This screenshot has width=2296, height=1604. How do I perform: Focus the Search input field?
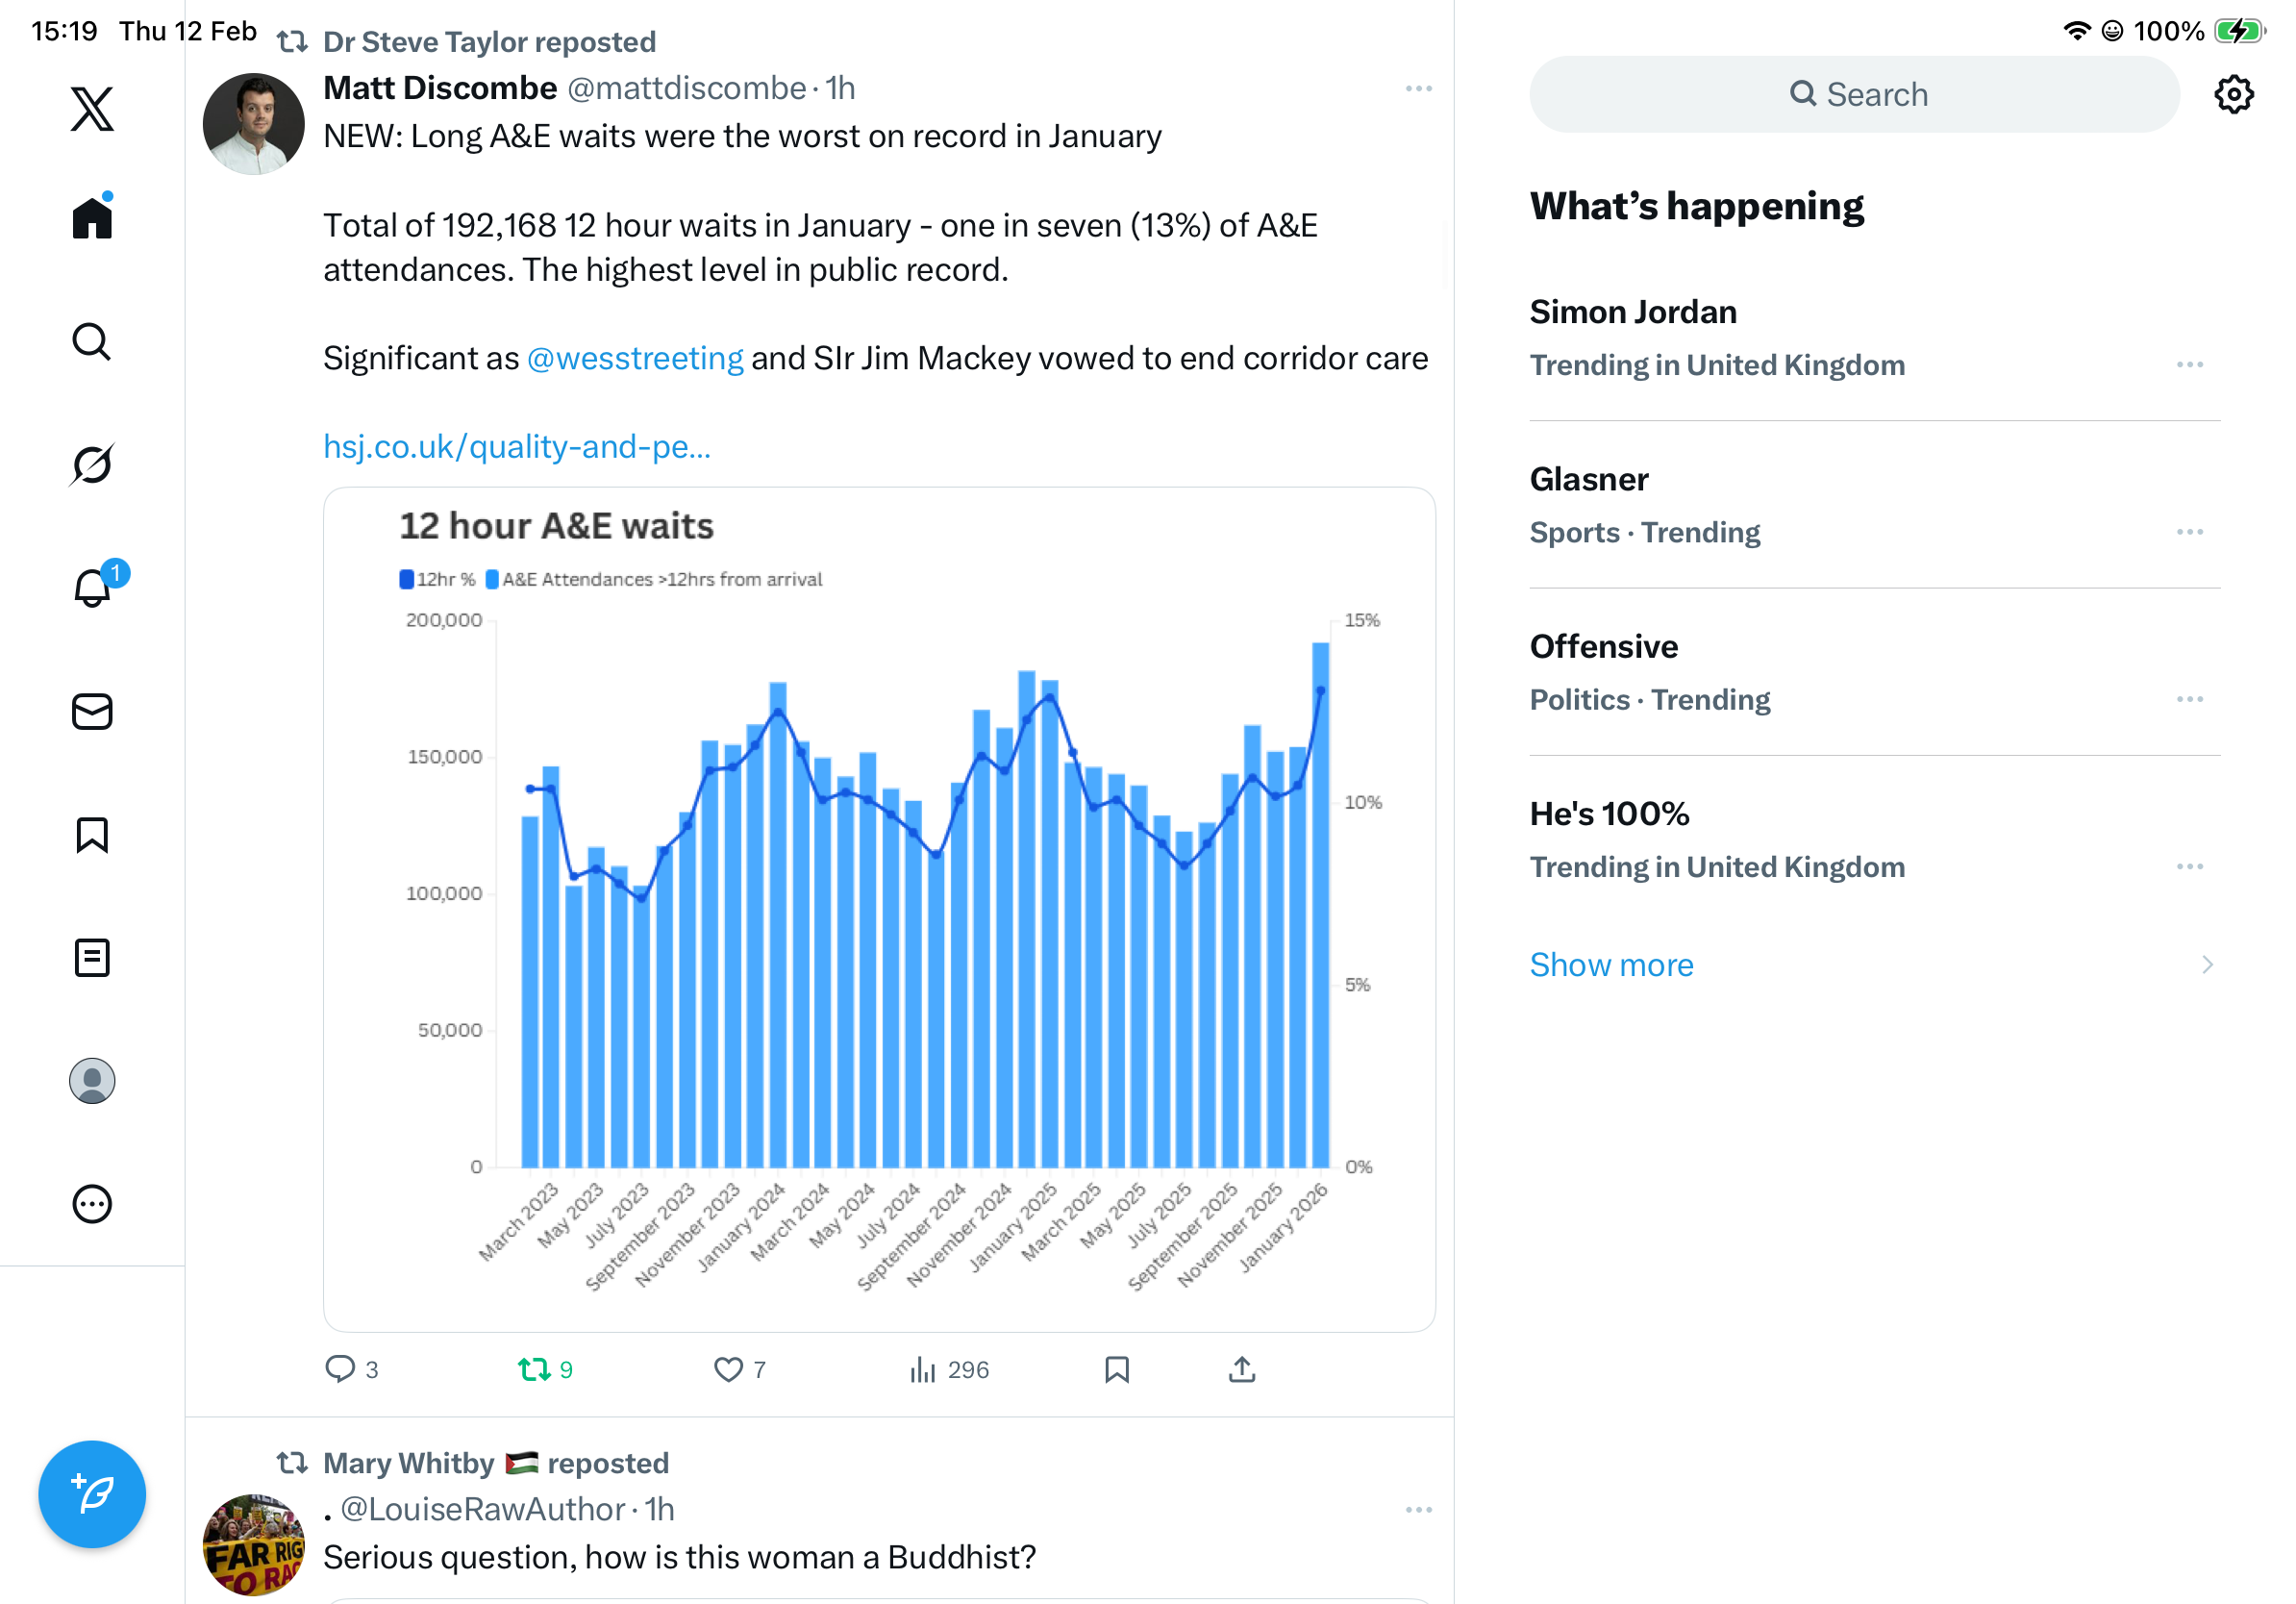(1855, 94)
